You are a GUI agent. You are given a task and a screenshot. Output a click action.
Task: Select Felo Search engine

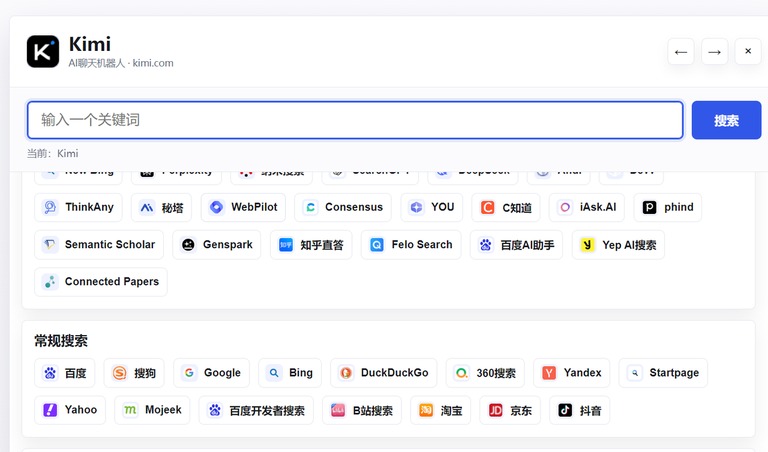(x=411, y=244)
